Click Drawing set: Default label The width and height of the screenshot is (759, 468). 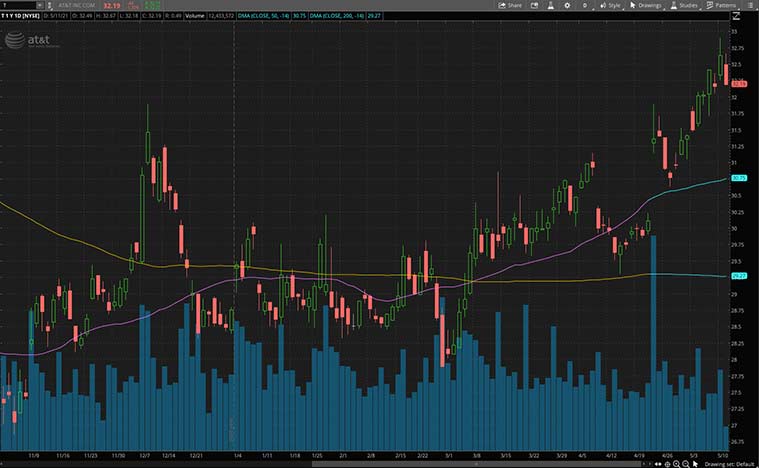coord(728,463)
